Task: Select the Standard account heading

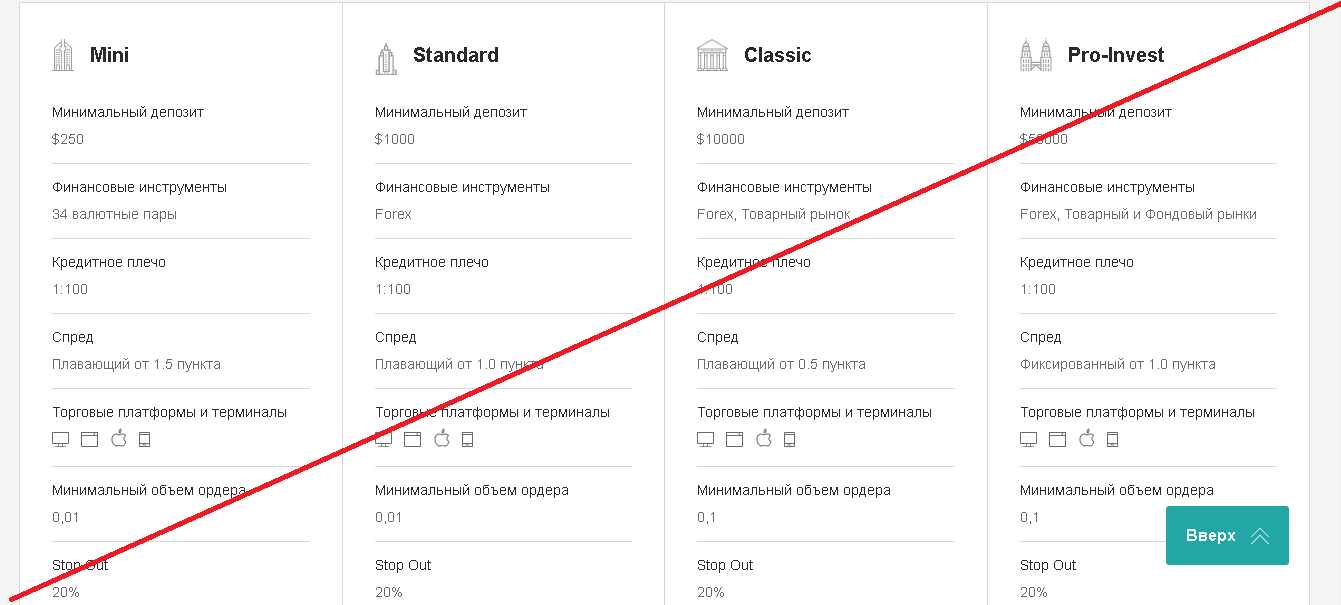Action: [456, 55]
